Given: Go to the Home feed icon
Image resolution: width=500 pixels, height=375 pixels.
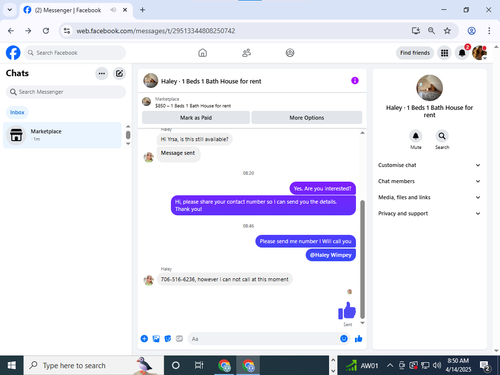Looking at the screenshot, I should (202, 53).
